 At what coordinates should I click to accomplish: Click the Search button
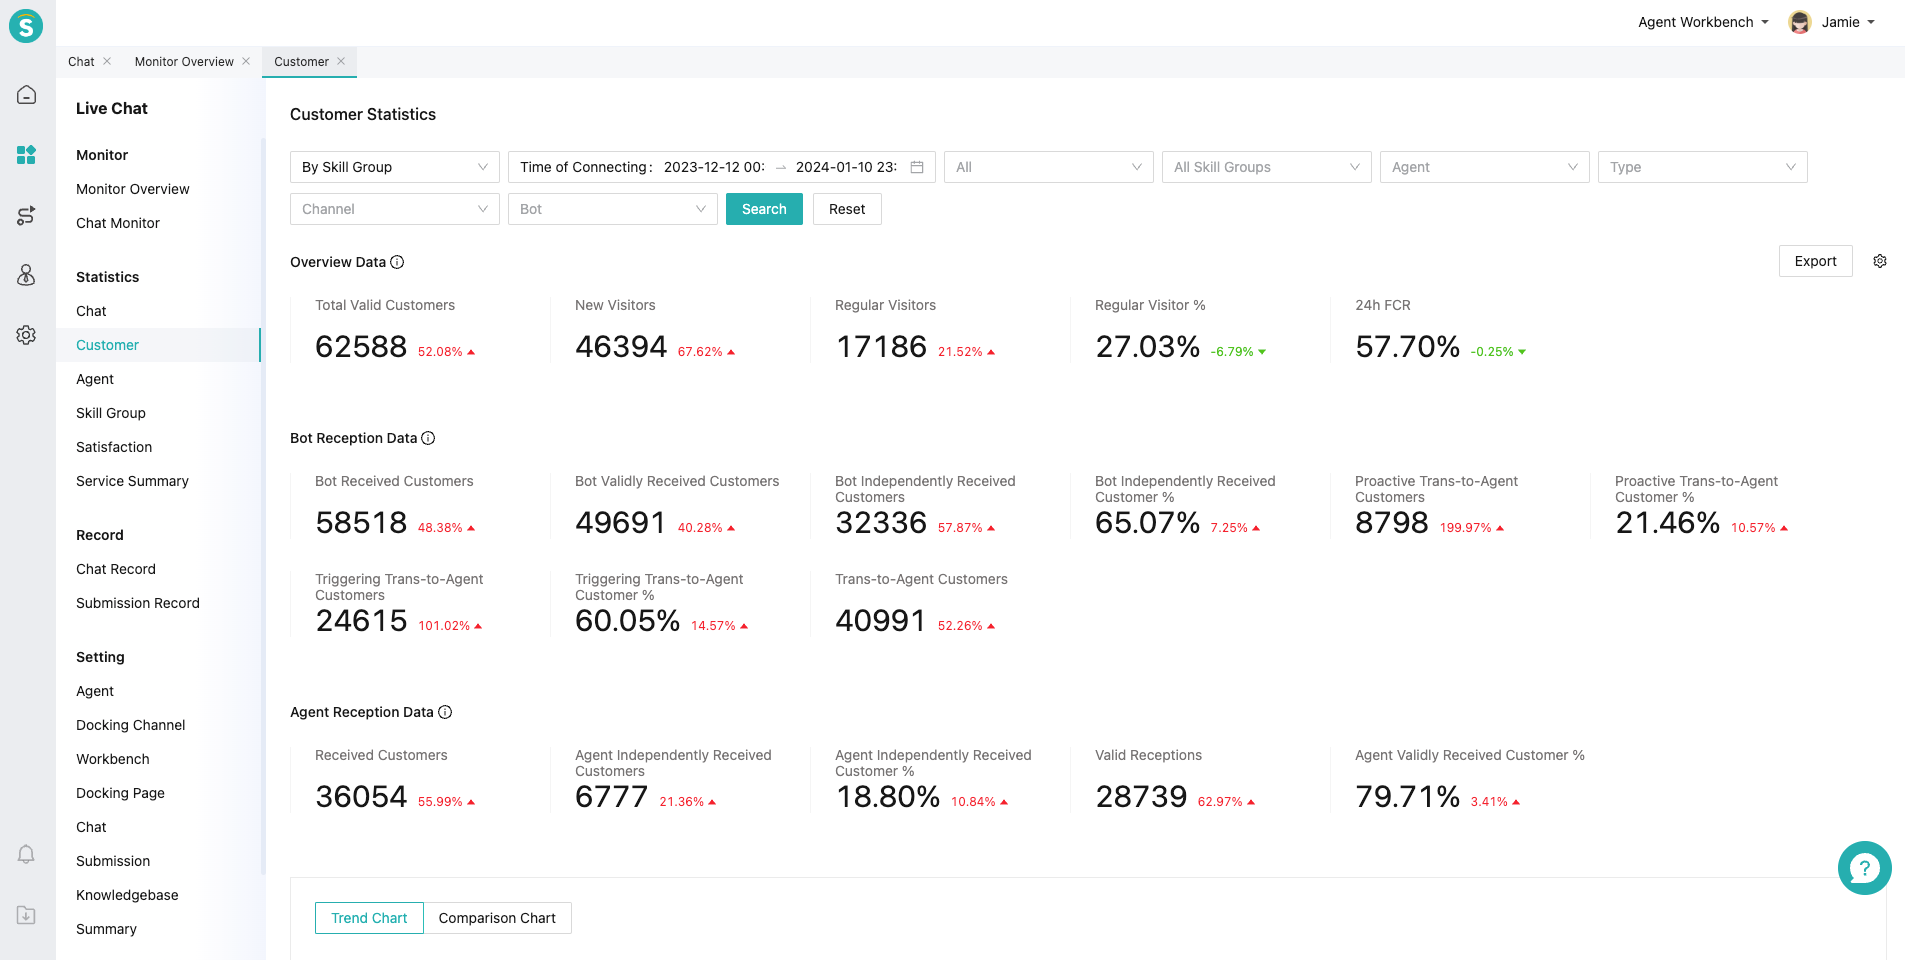[764, 209]
